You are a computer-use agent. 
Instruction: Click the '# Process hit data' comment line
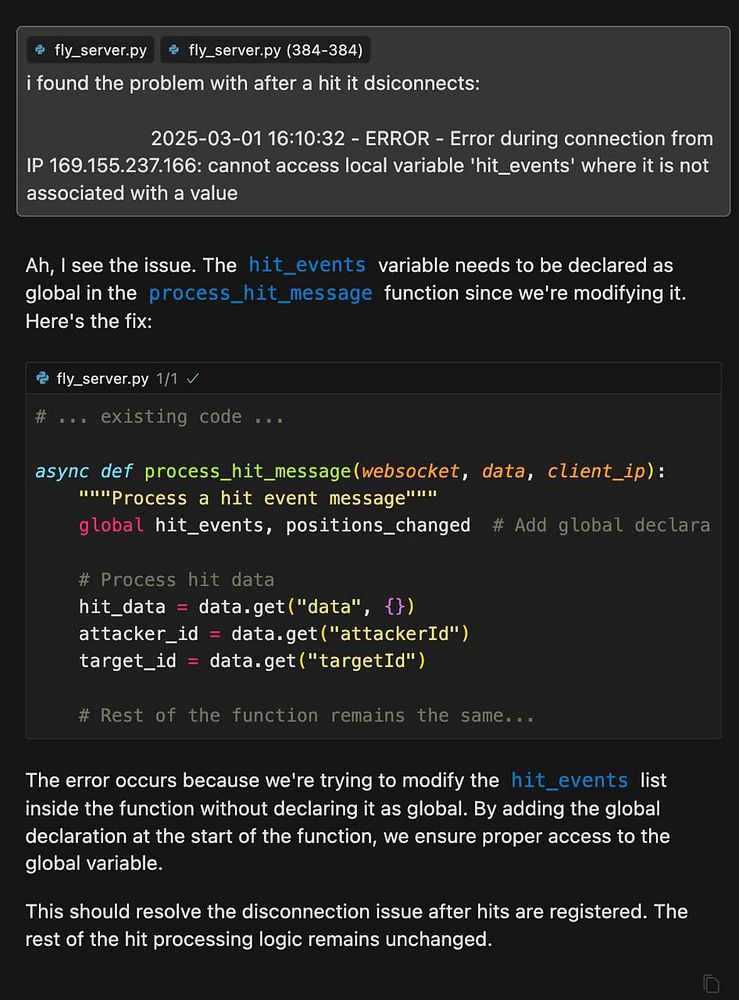(x=177, y=580)
